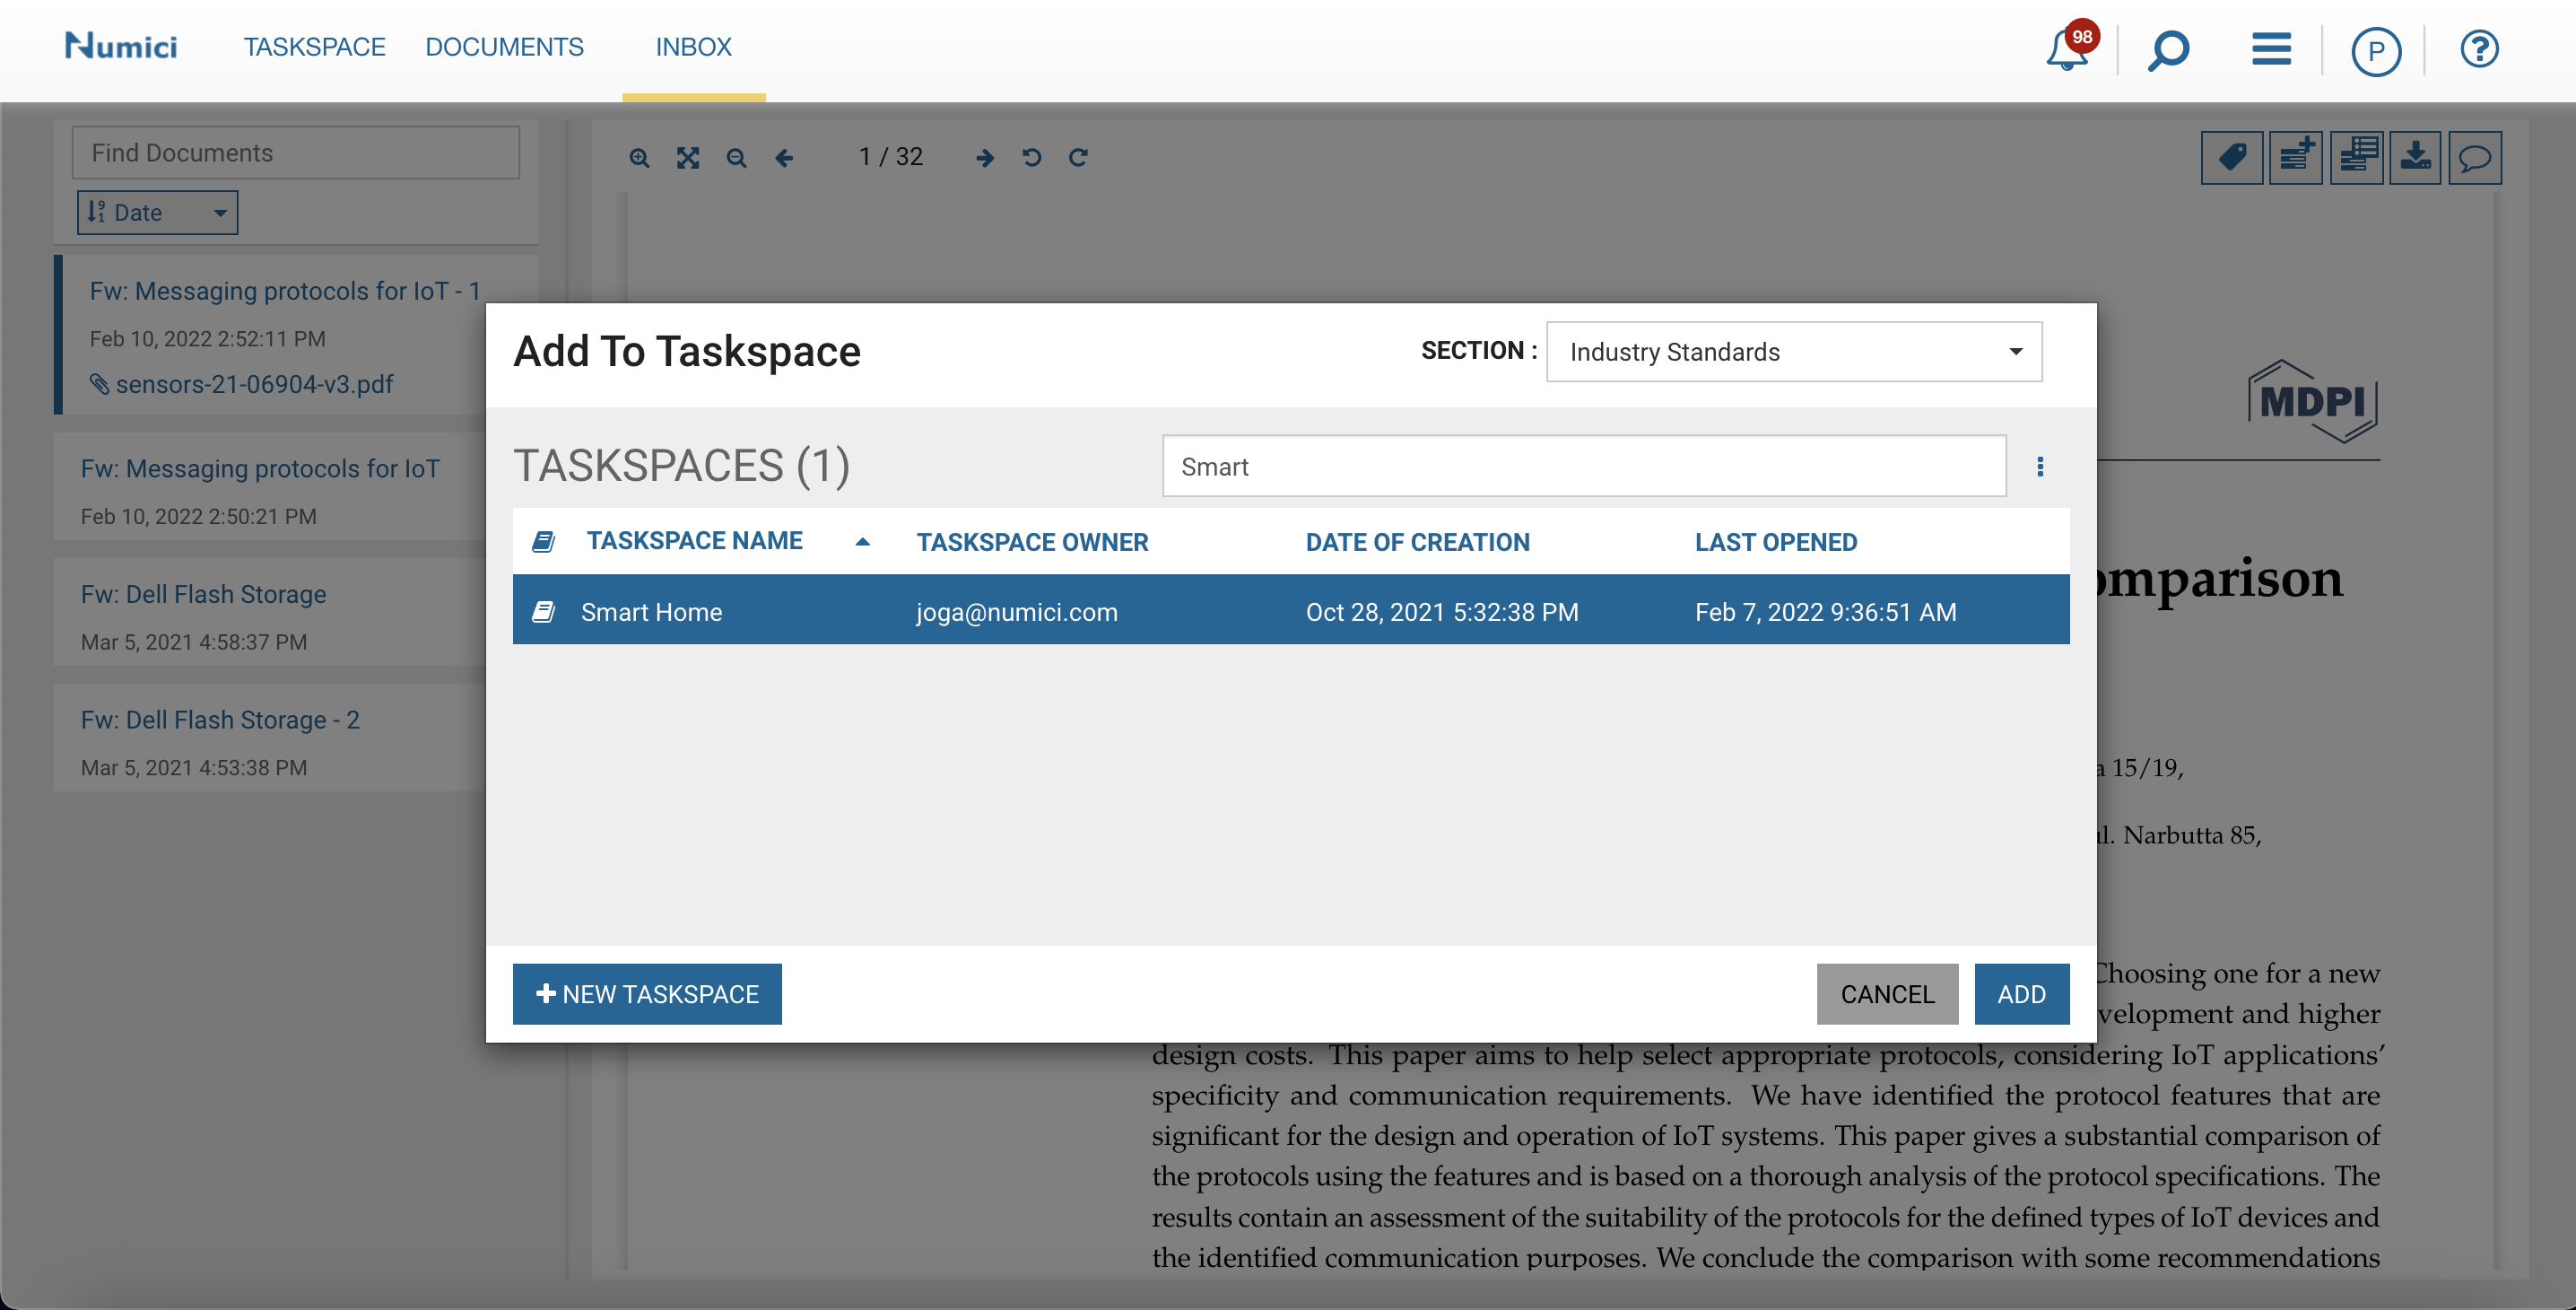
Task: Open the search magnifier in the top bar
Action: point(2168,50)
